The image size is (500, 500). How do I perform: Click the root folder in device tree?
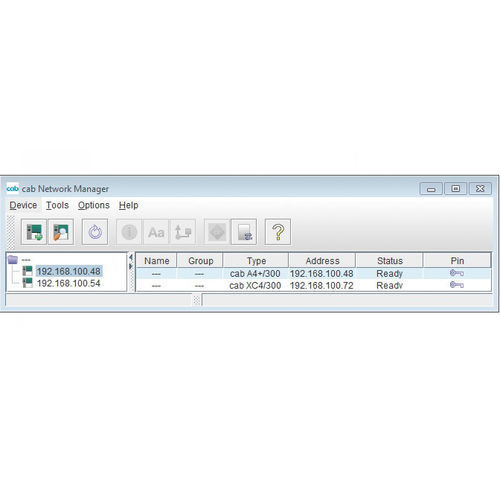(x=13, y=259)
